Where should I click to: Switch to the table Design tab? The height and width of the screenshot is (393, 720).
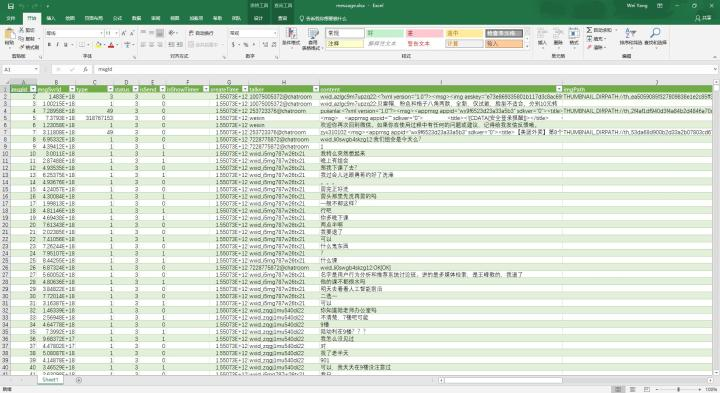click(x=258, y=18)
